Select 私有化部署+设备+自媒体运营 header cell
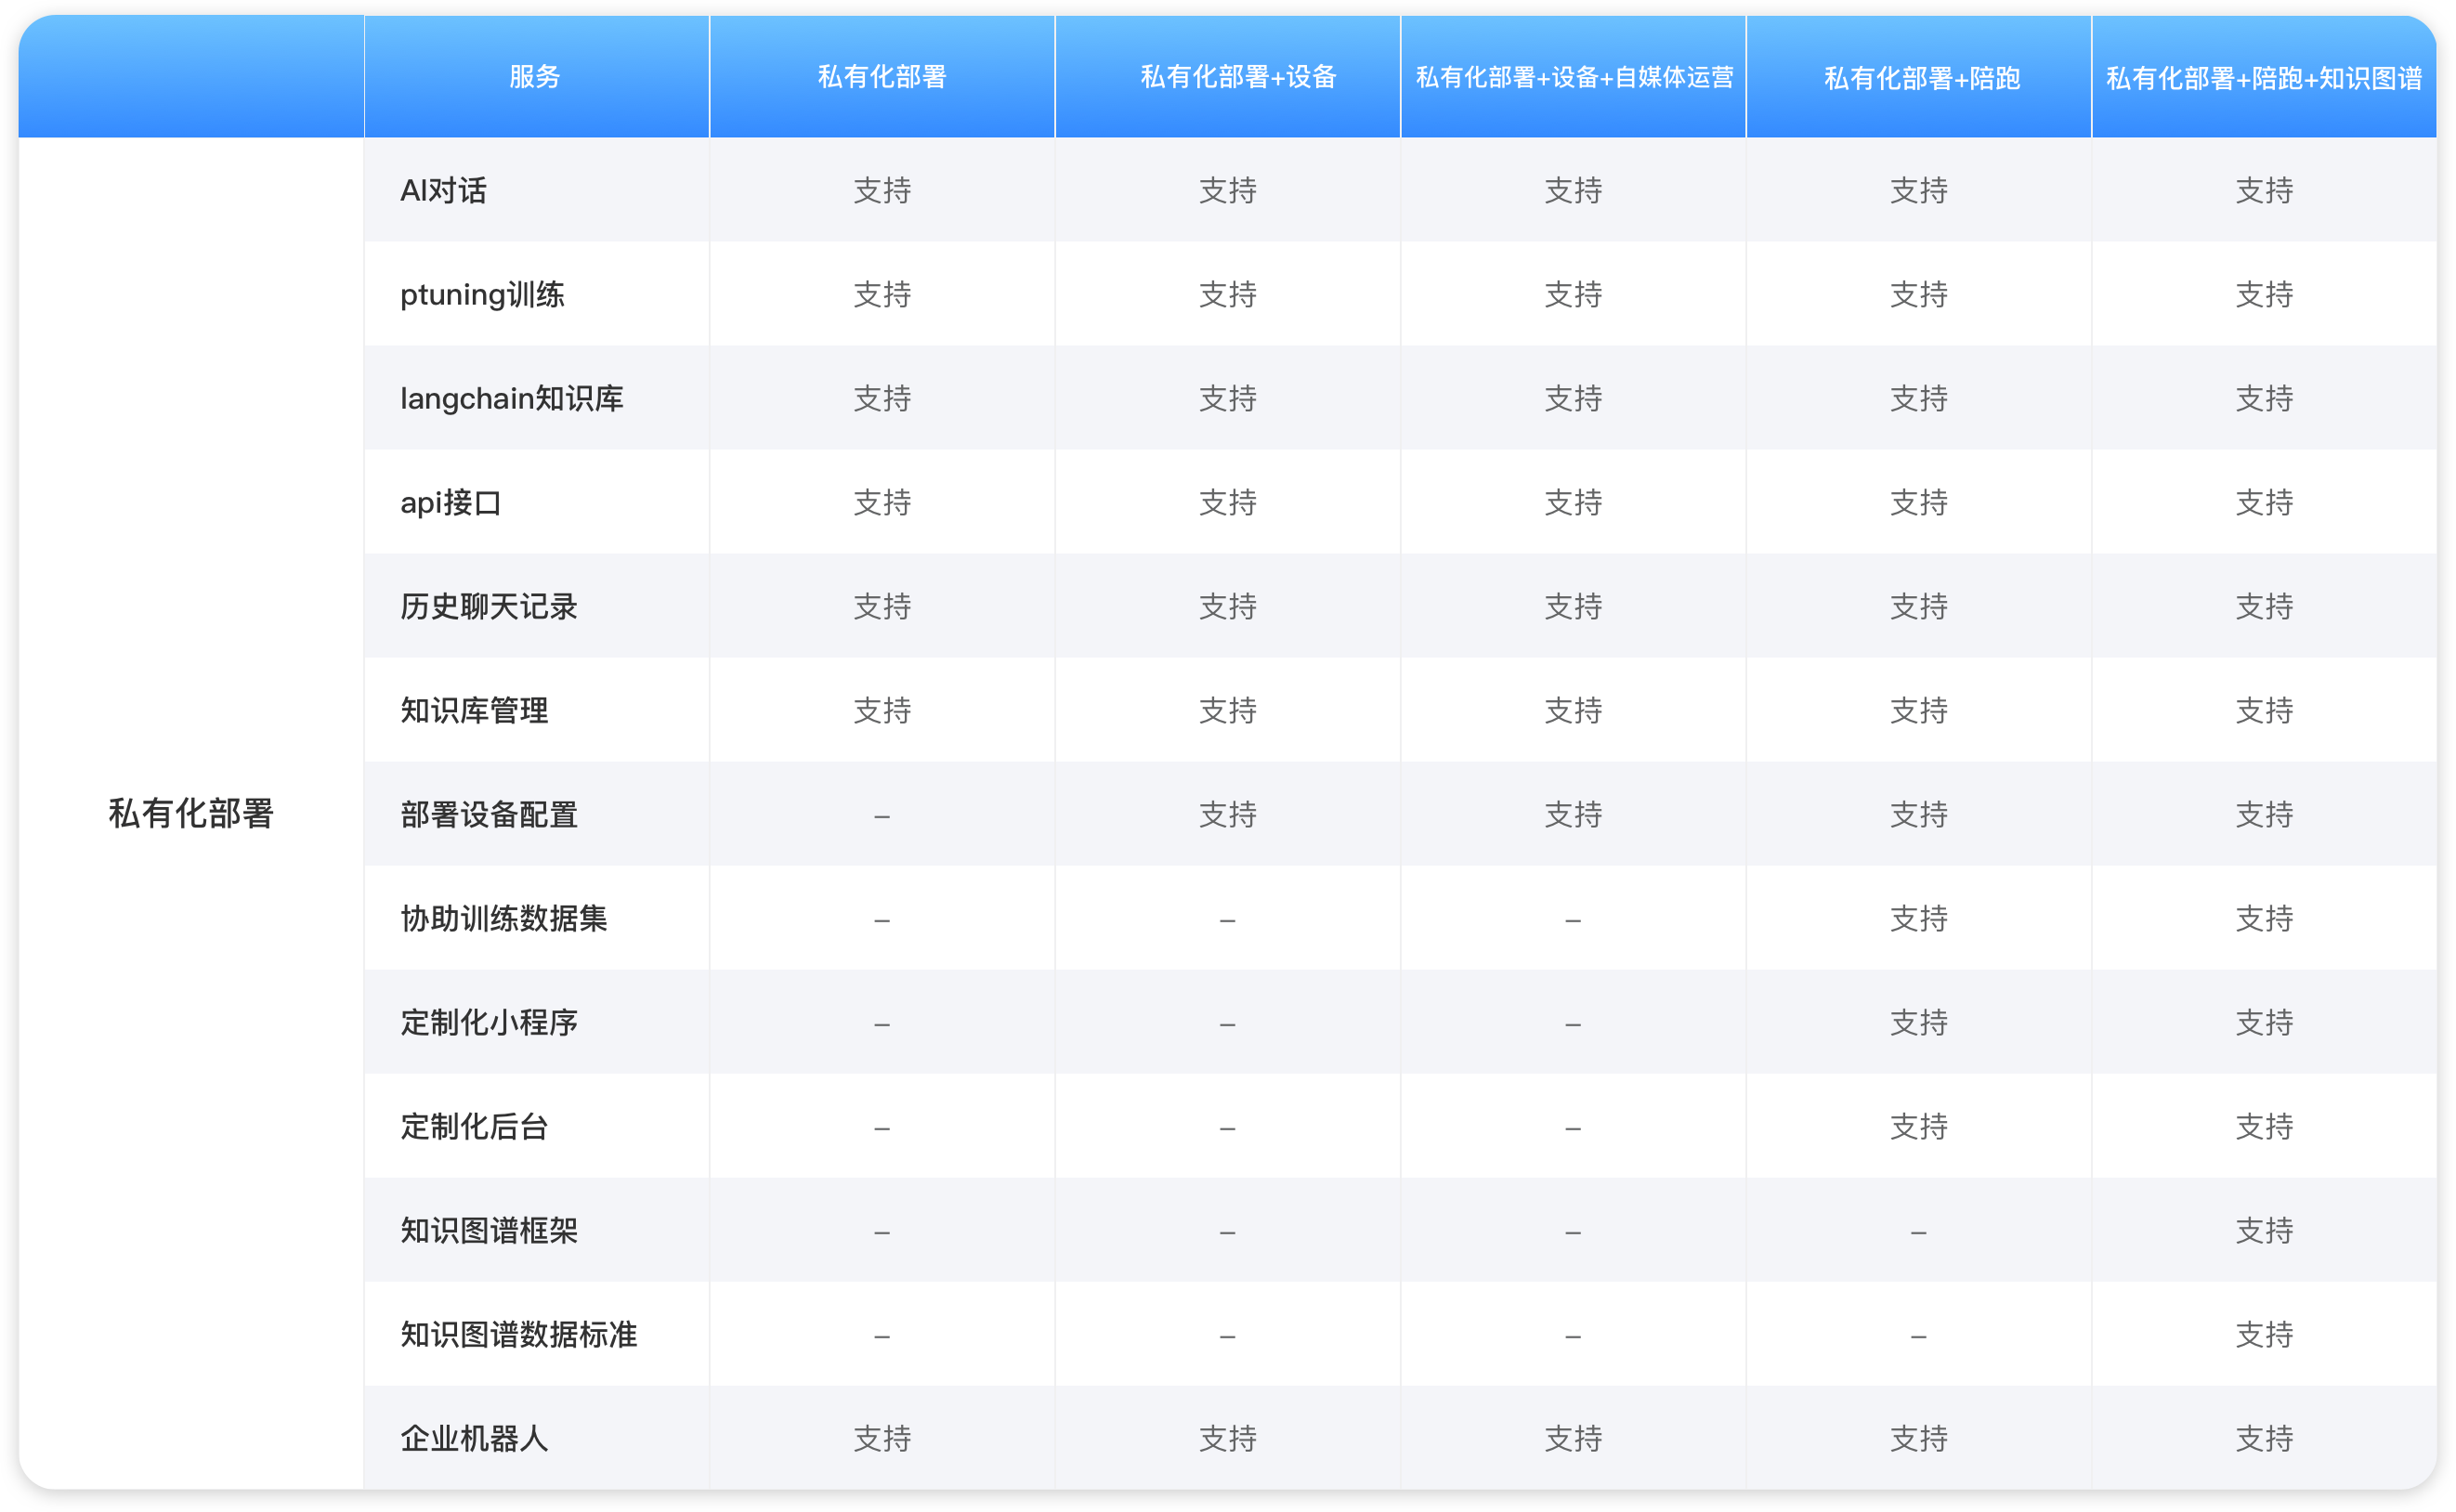Screen dimensions: 2456x1512 1574,78
